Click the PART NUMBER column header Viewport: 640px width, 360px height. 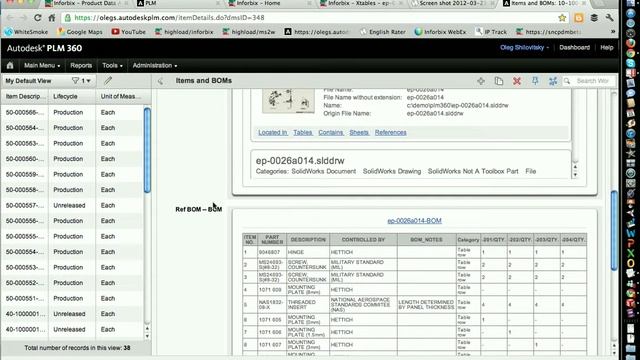tap(272, 240)
